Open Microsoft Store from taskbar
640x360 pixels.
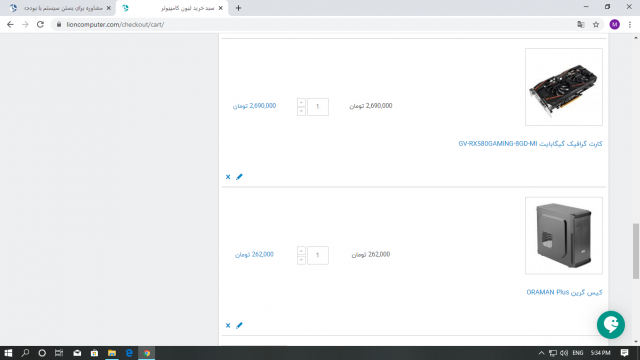pos(94,353)
